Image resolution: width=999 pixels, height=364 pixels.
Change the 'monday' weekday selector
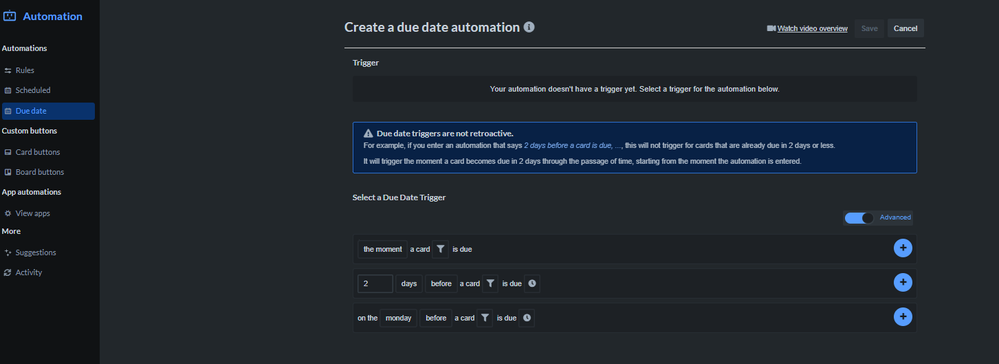click(x=398, y=318)
